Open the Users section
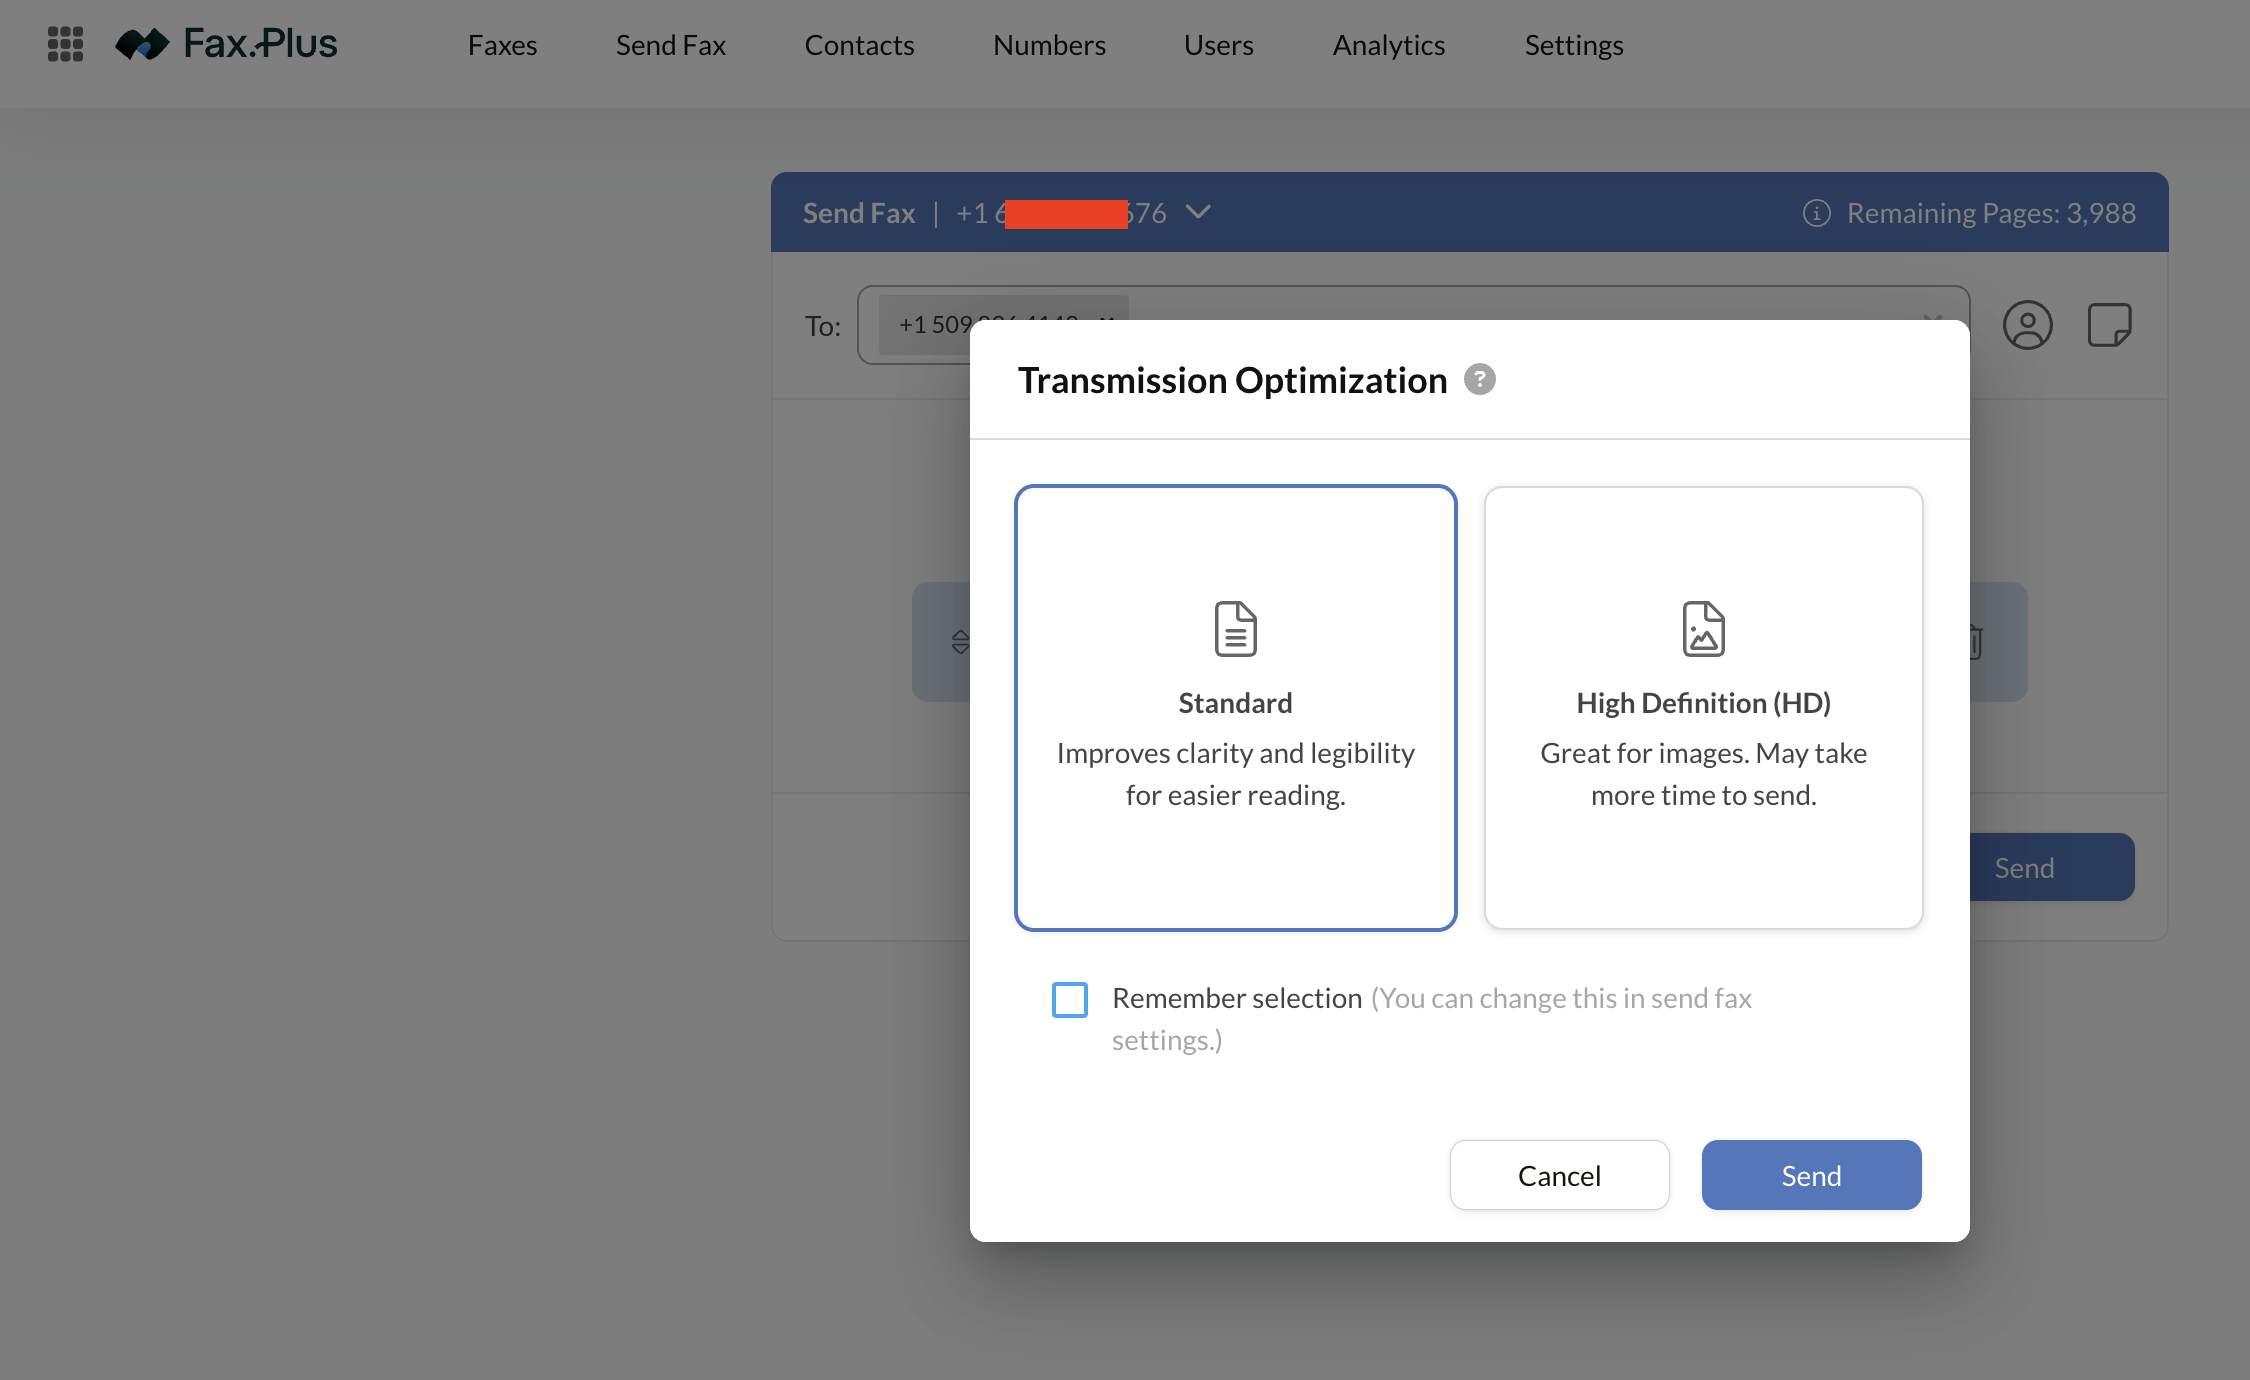This screenshot has height=1380, width=2250. coord(1218,45)
